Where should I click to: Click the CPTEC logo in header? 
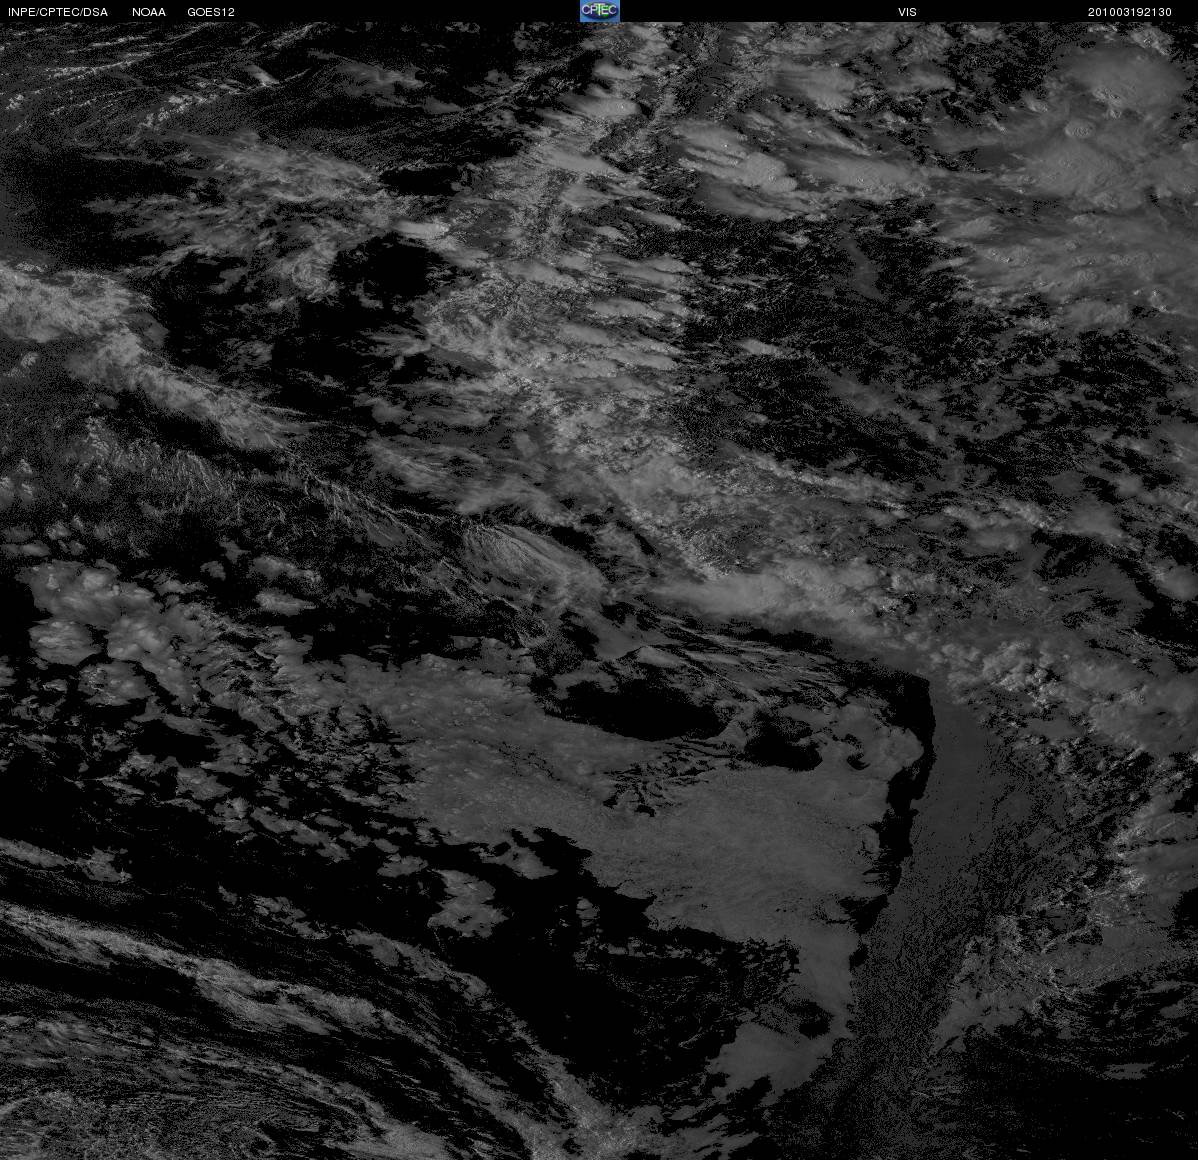[599, 11]
